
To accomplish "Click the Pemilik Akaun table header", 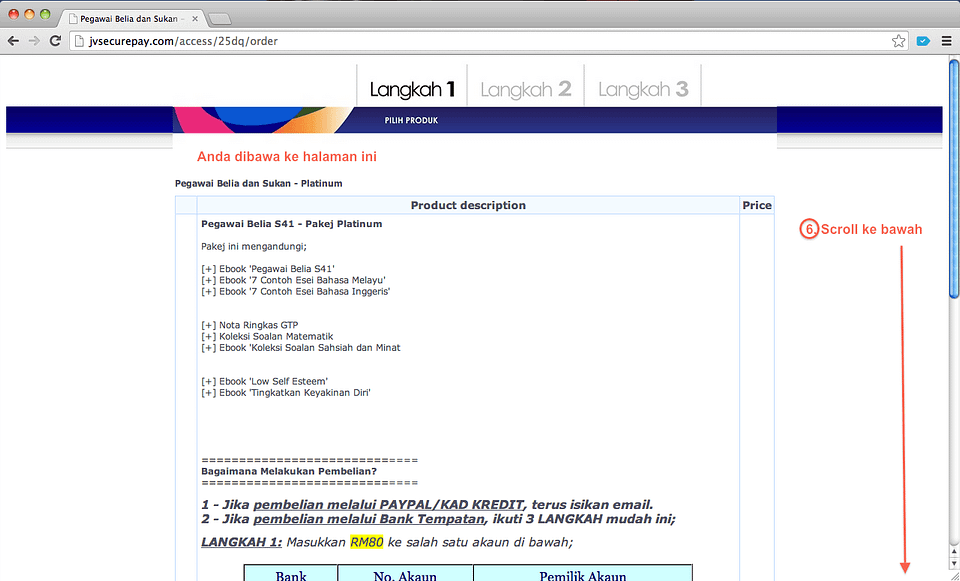I will click(x=583, y=575).
